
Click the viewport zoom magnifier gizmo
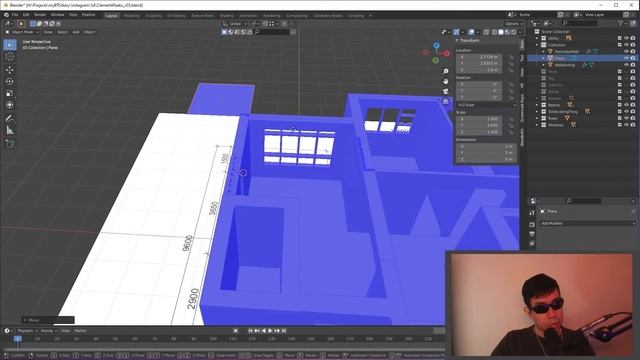(446, 71)
